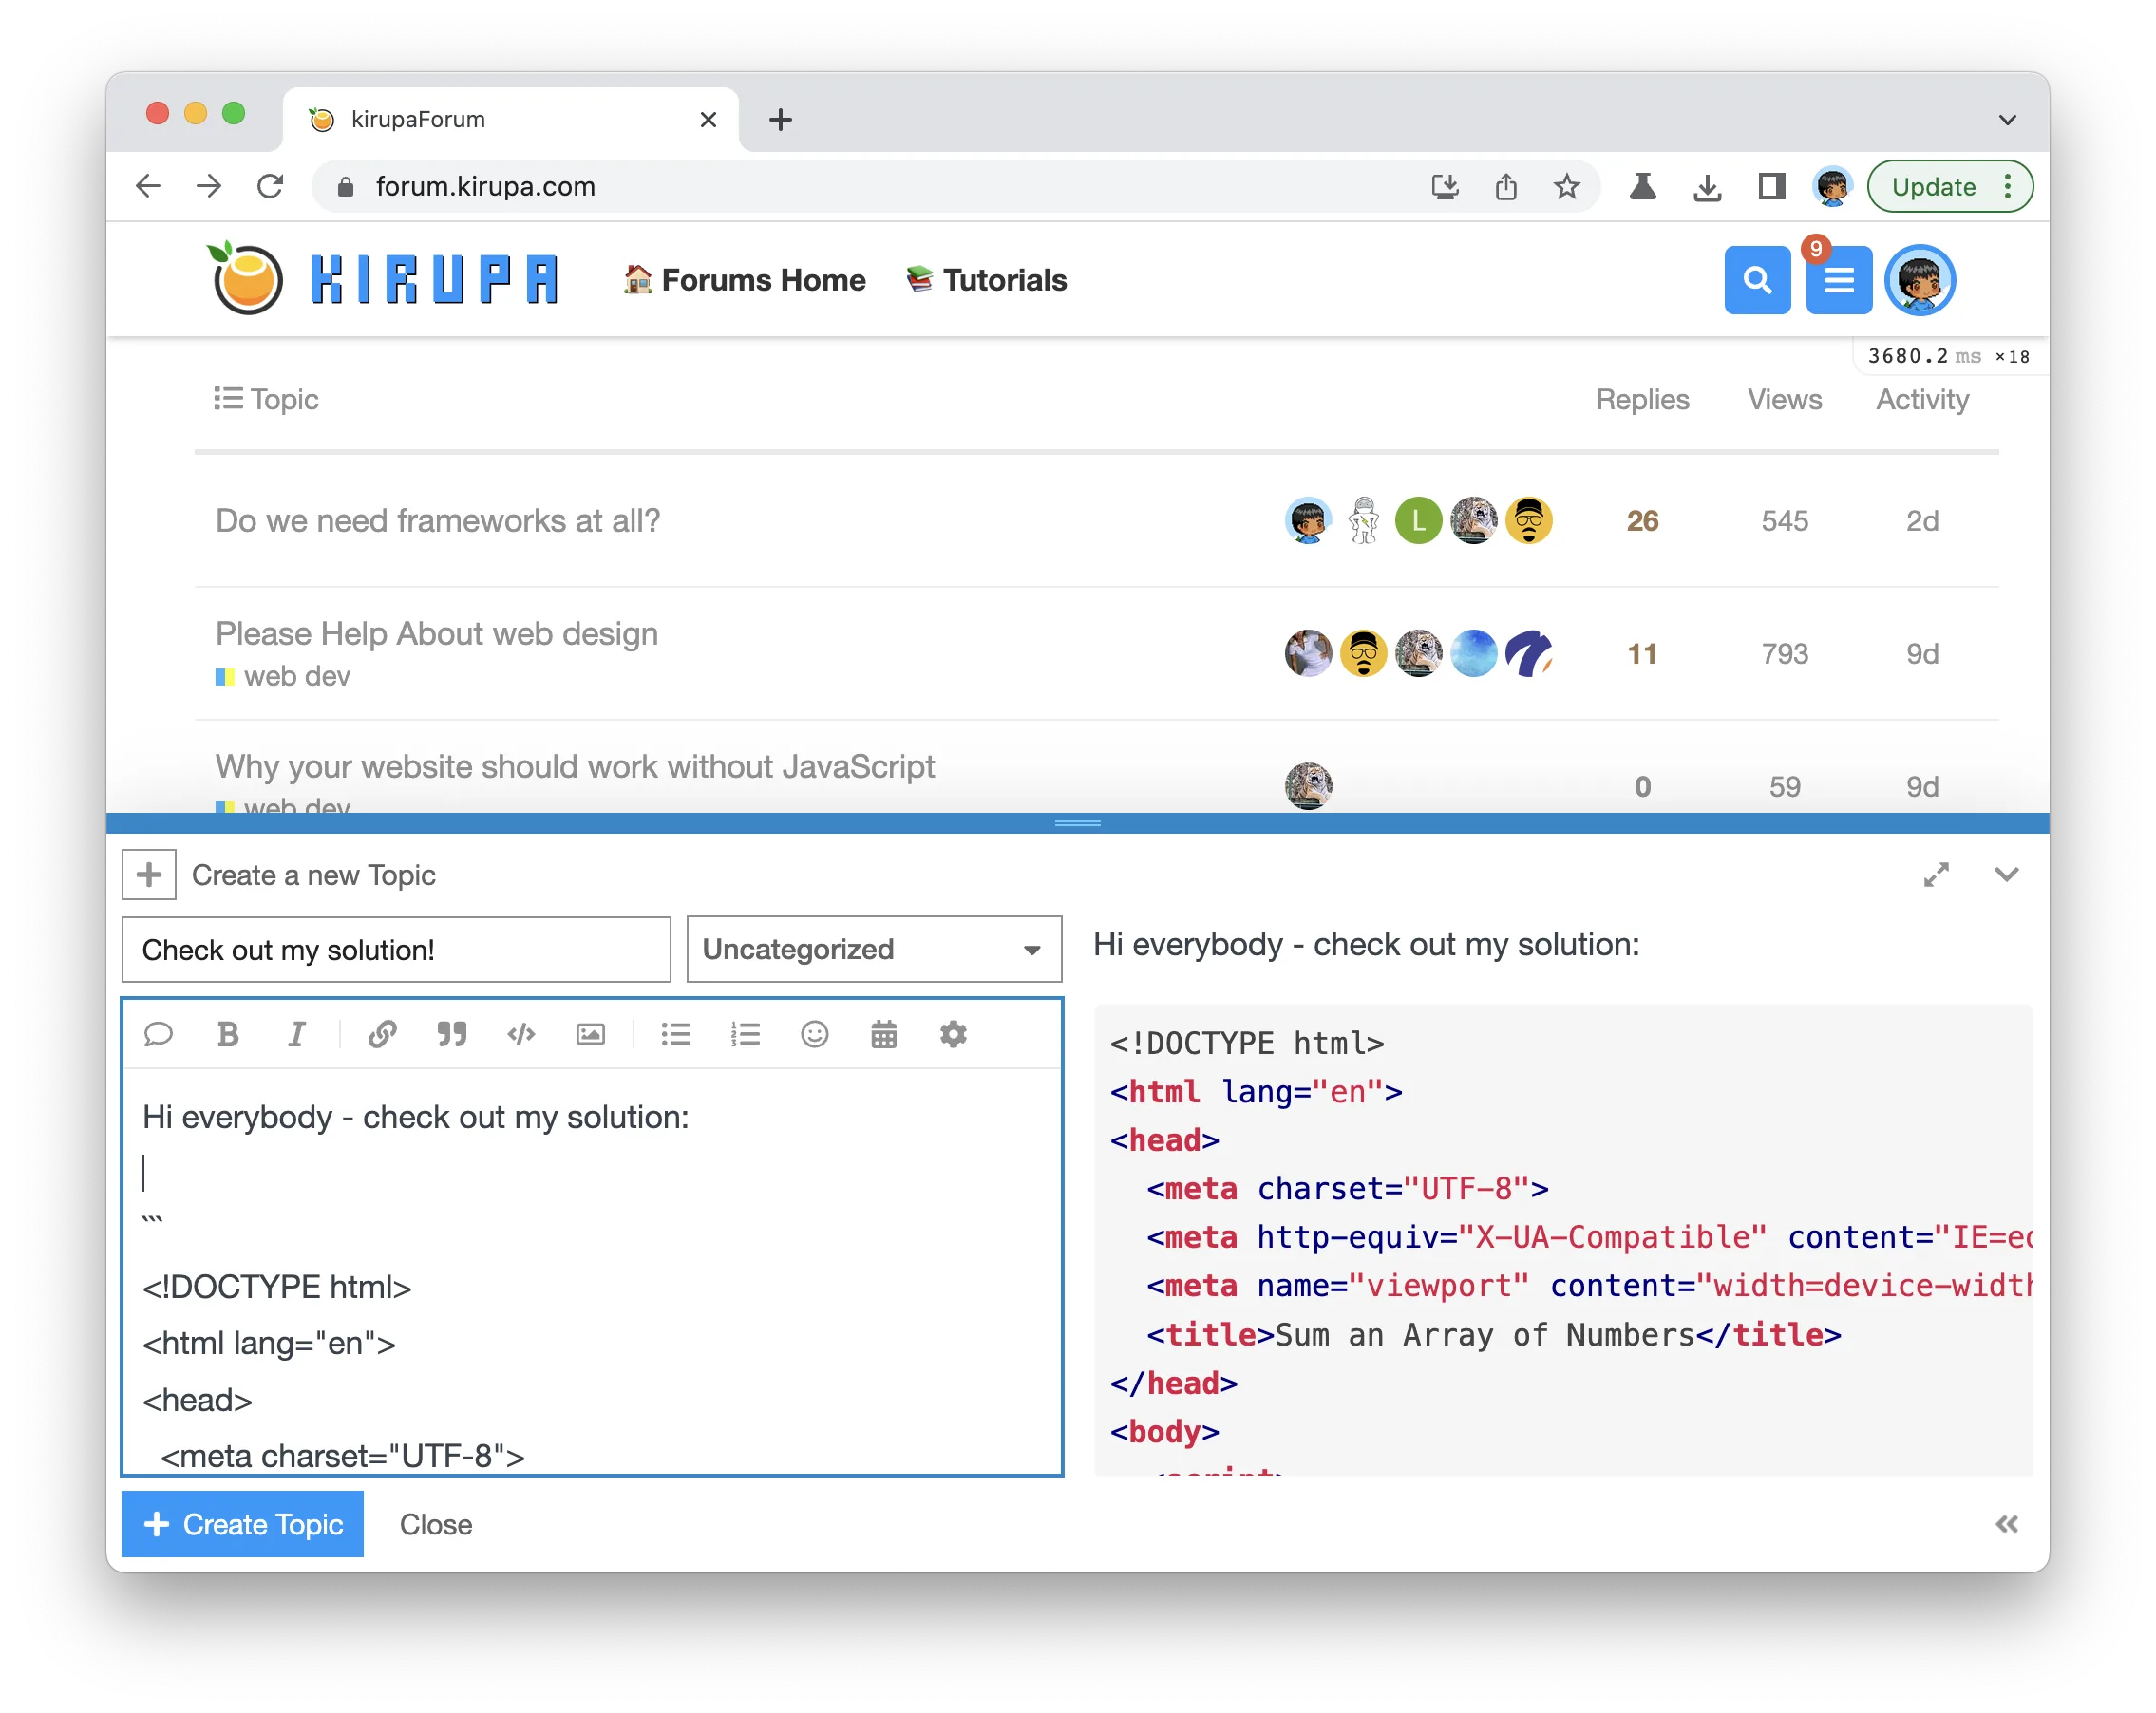Insert a hyperlink using the link icon

[x=382, y=1034]
